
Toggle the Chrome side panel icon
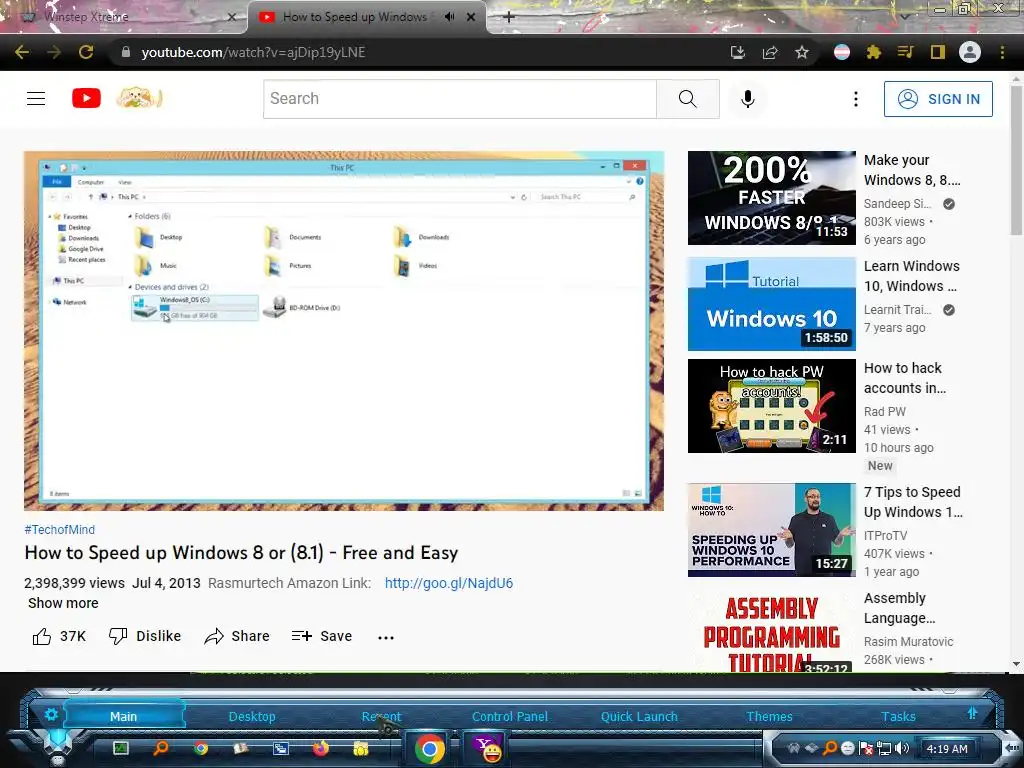[x=938, y=52]
